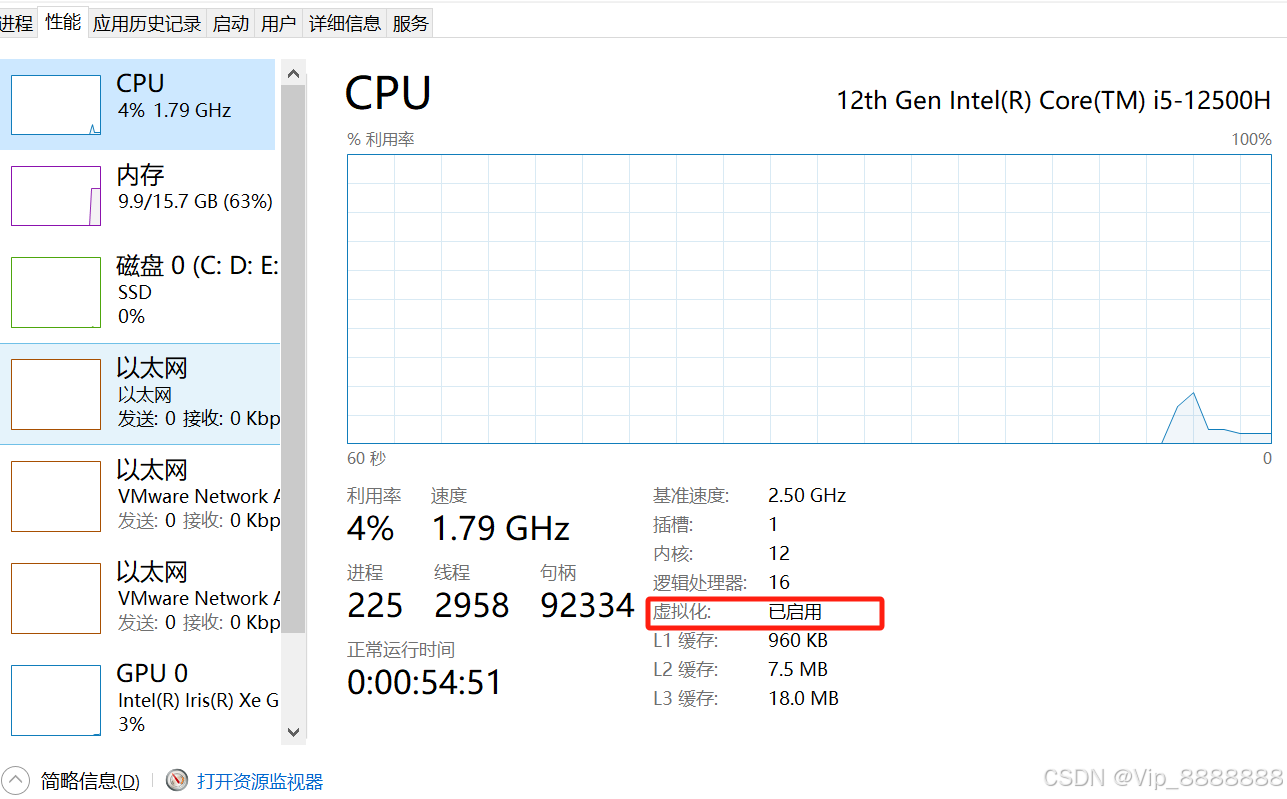1287x799 pixels.
Task: Switch to the 进程 tab
Action: click(17, 23)
